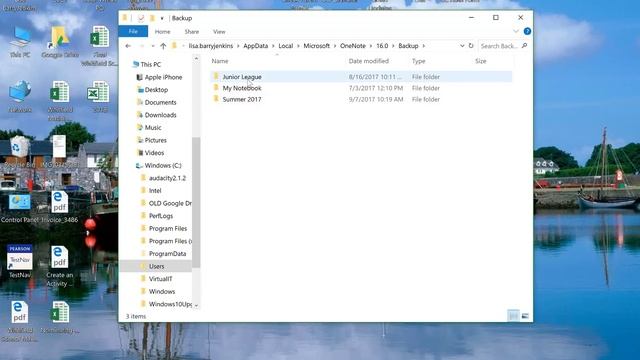Open Documents in navigation pane
The width and height of the screenshot is (640, 360).
[x=160, y=102]
